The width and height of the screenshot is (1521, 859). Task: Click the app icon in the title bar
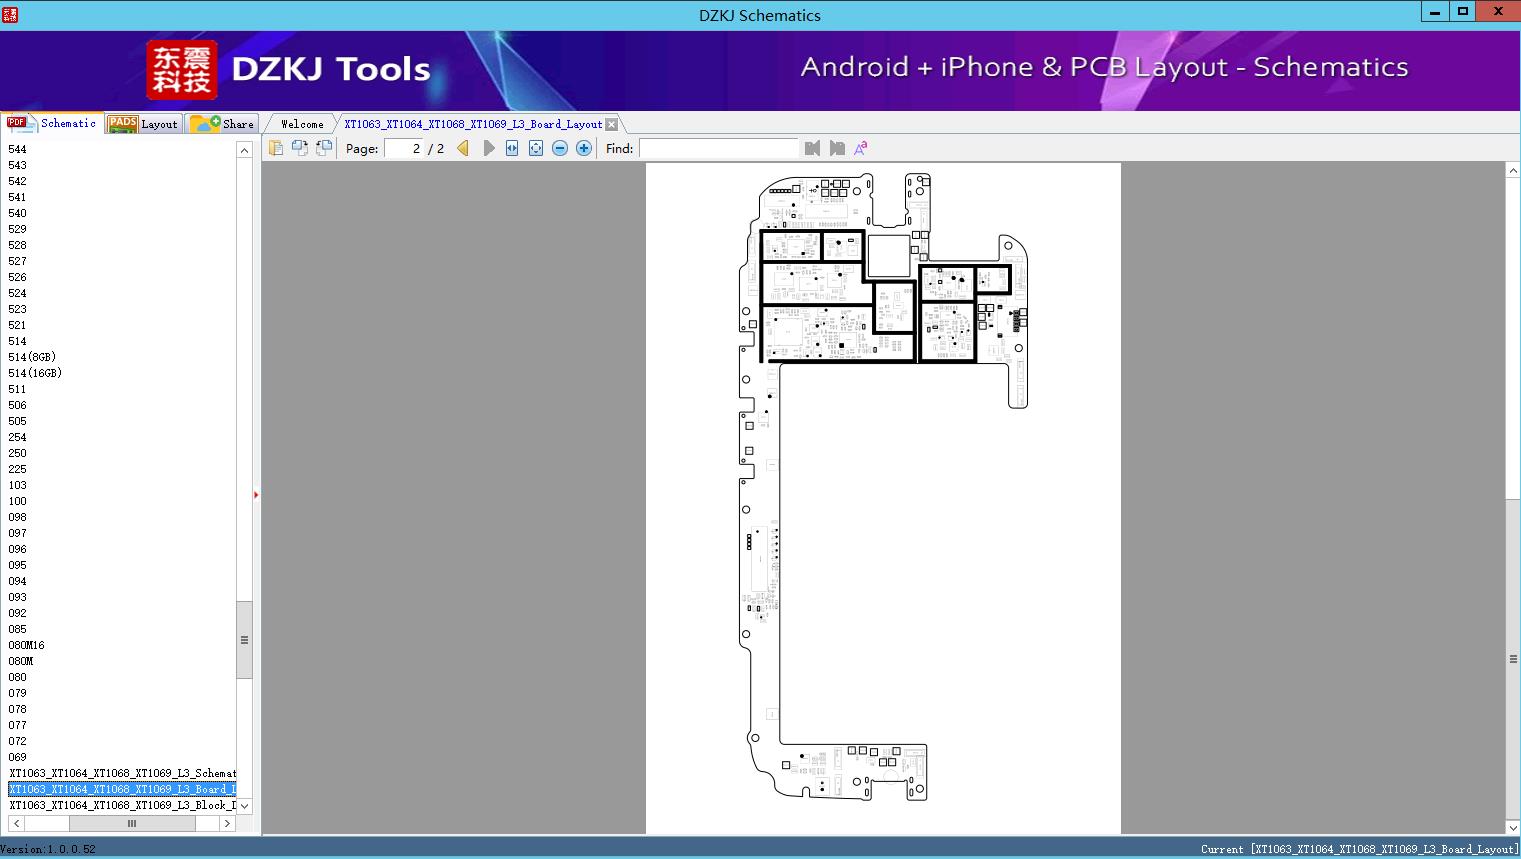pyautogui.click(x=10, y=15)
